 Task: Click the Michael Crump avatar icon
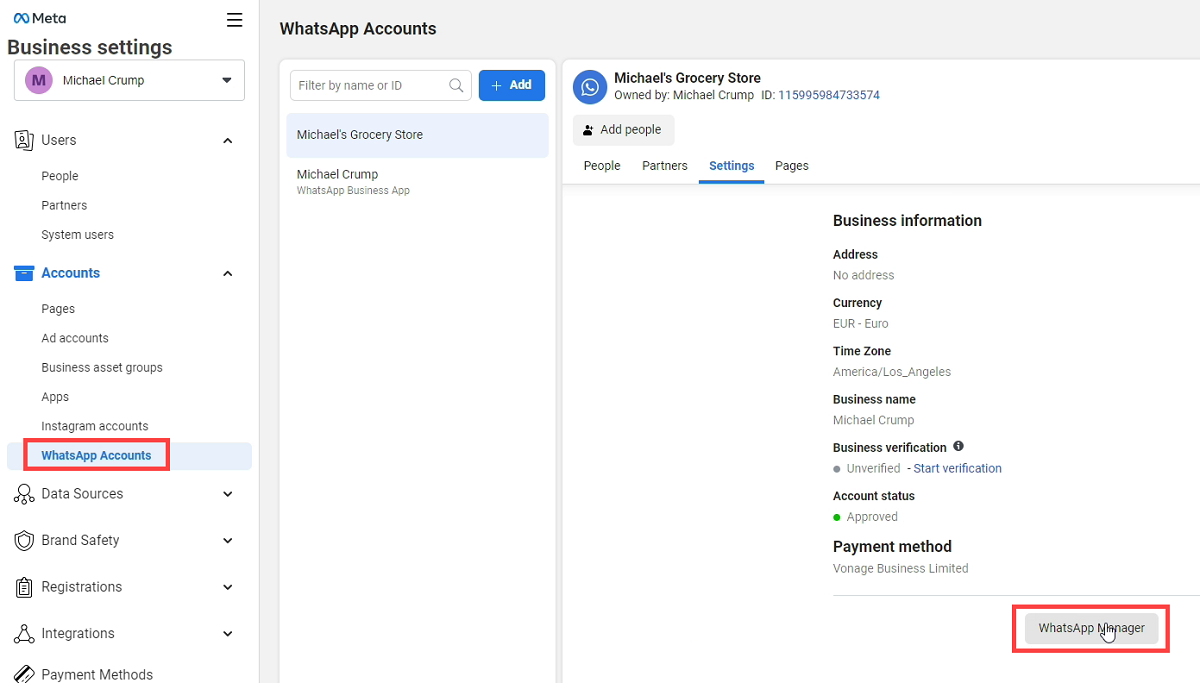point(38,80)
